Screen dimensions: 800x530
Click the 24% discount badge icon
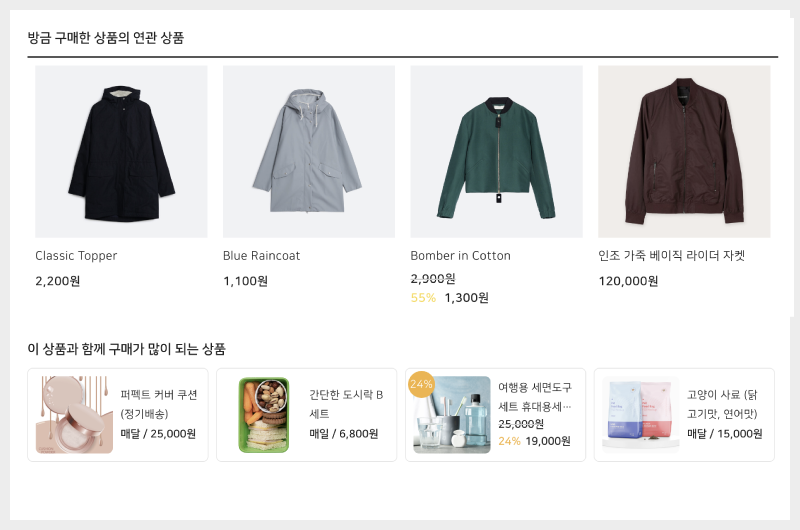pyautogui.click(x=421, y=384)
